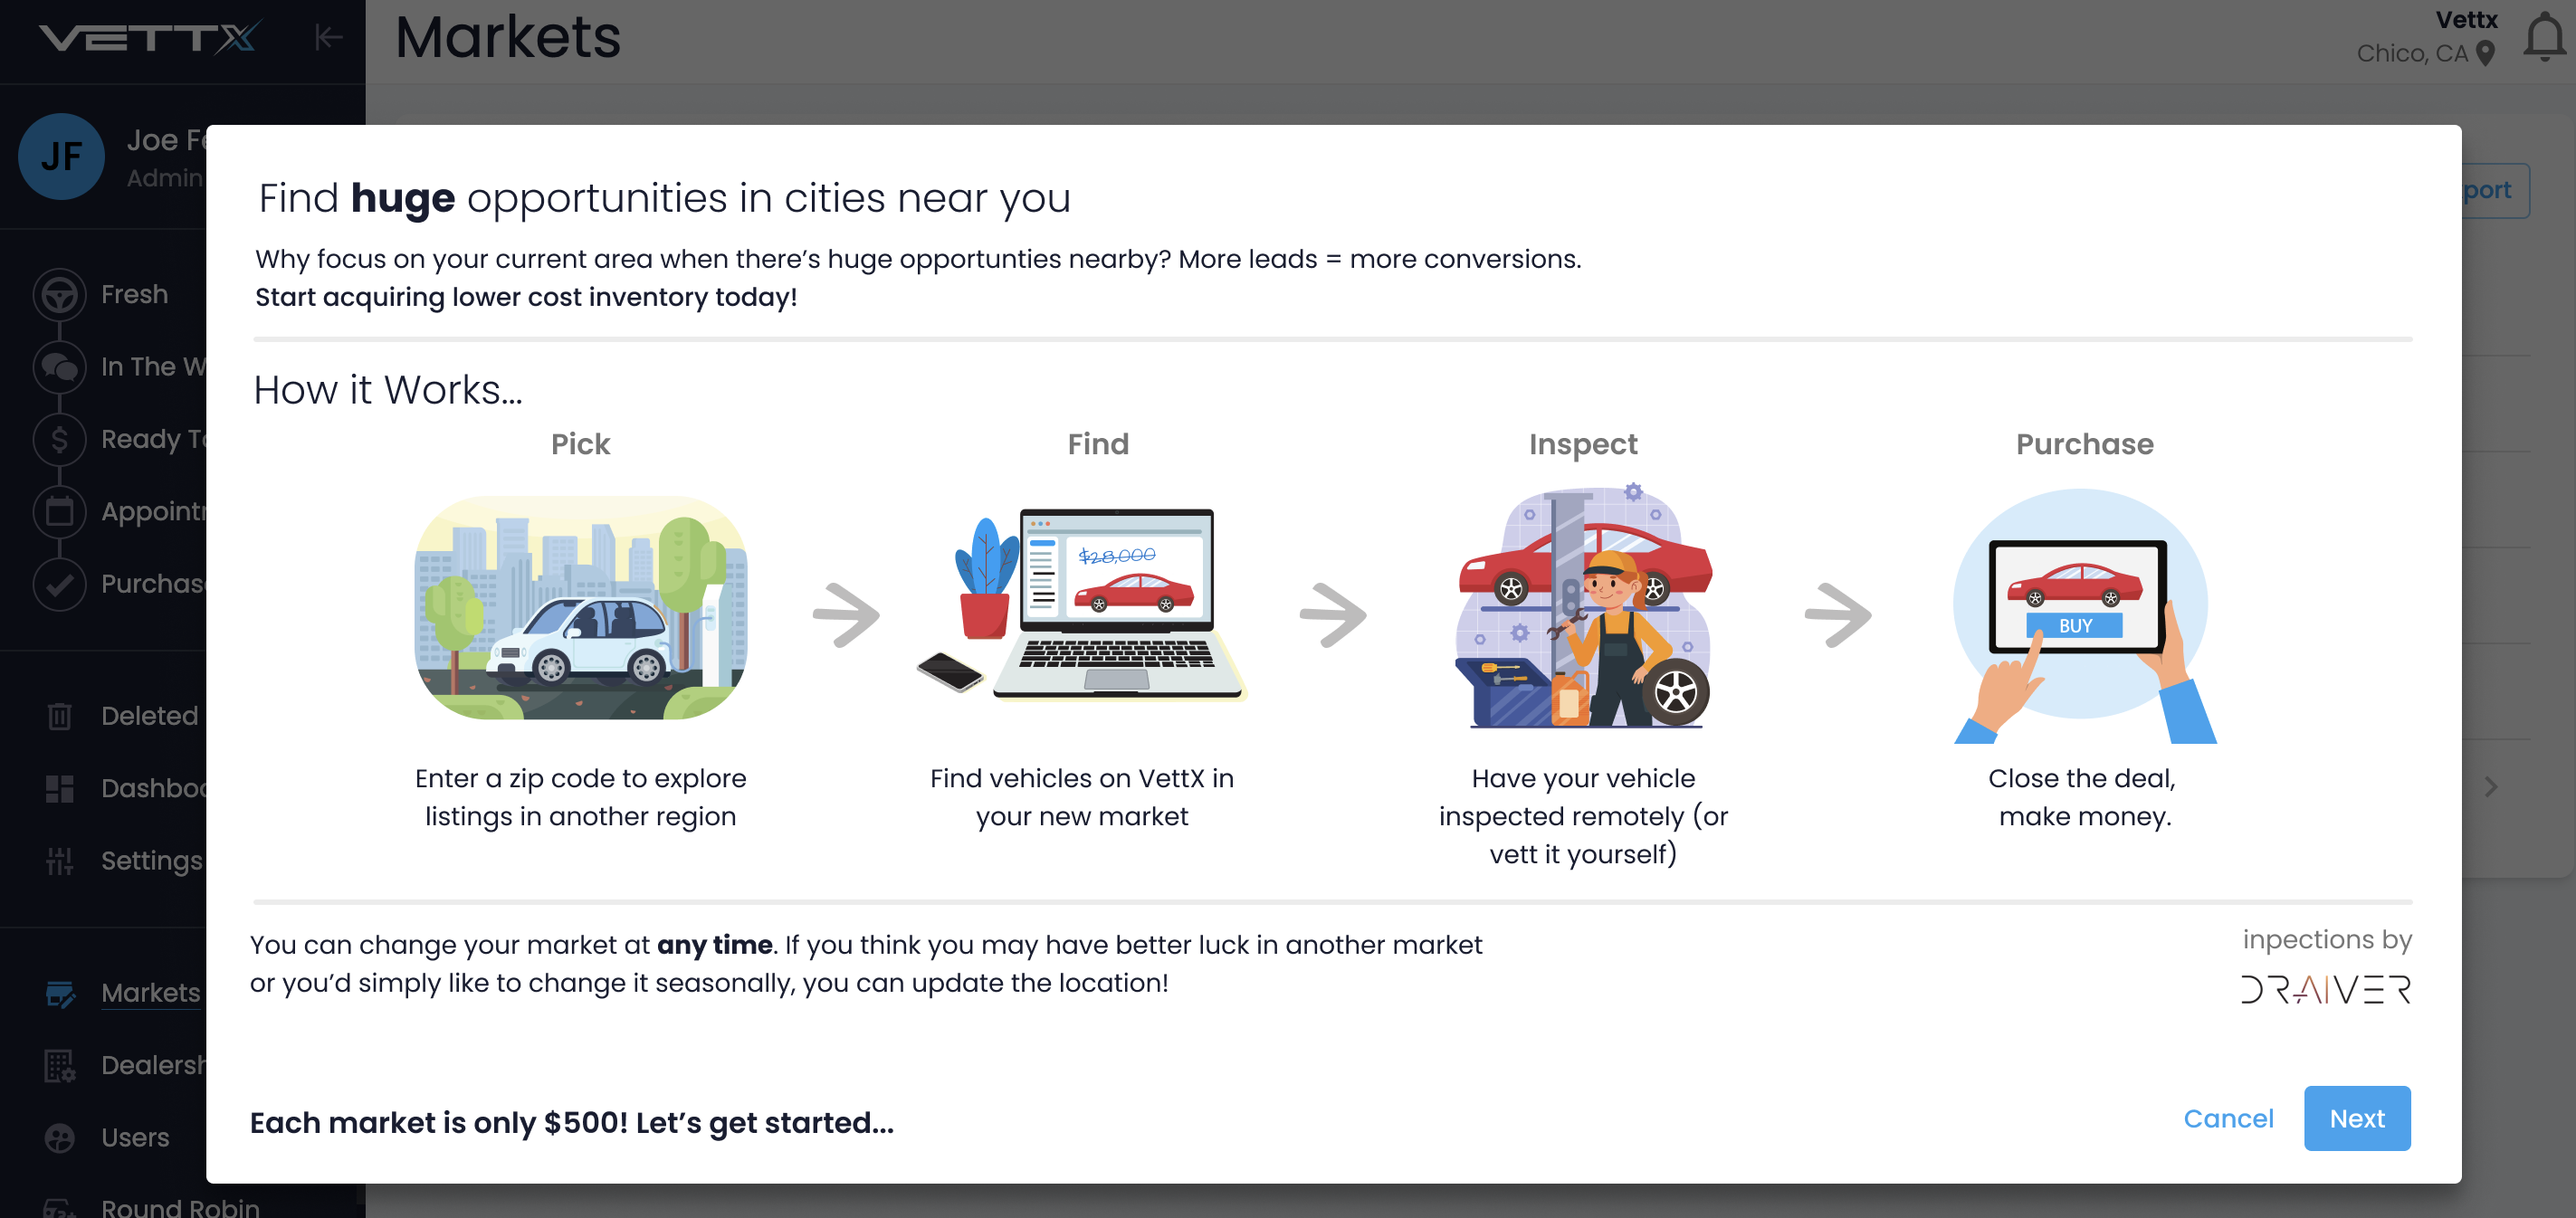
Task: Click the notification bell icon
Action: 2543,38
